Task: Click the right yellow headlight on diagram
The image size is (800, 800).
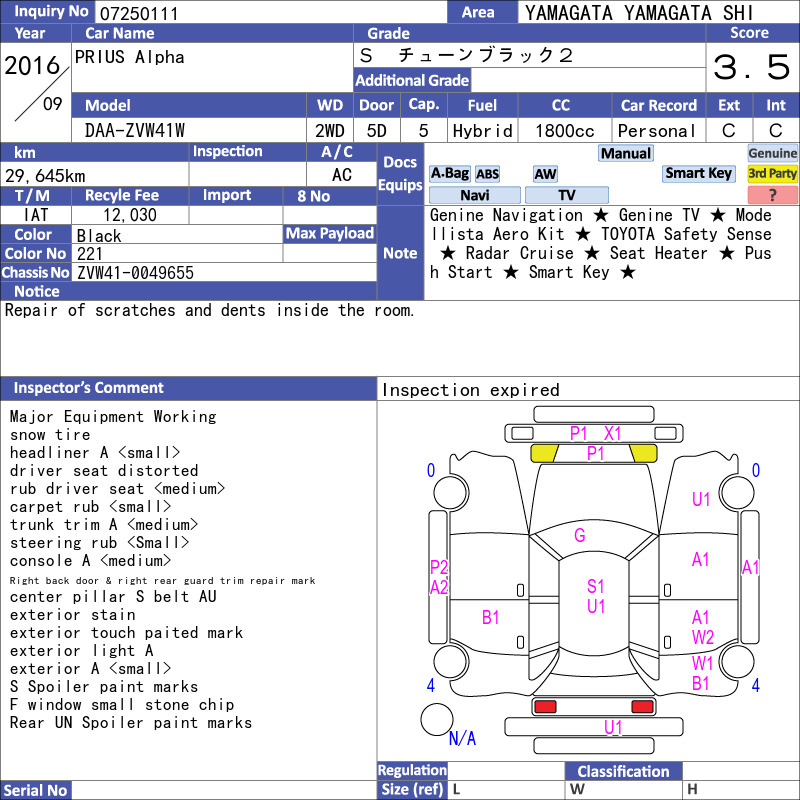Action: (x=643, y=453)
